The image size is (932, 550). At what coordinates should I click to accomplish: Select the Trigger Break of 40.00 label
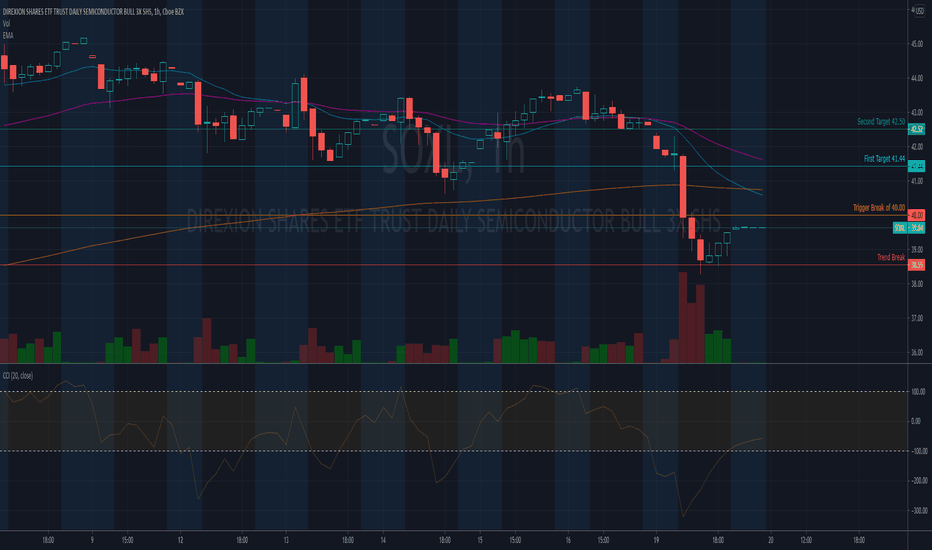879,208
